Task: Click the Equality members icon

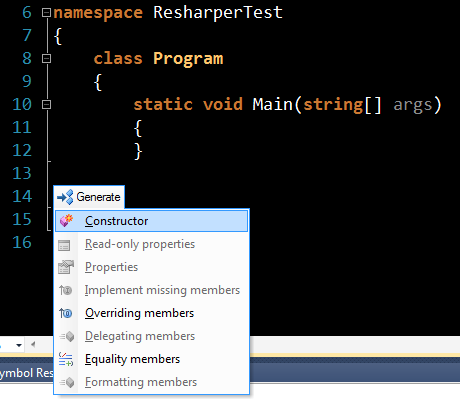Action: [x=66, y=359]
